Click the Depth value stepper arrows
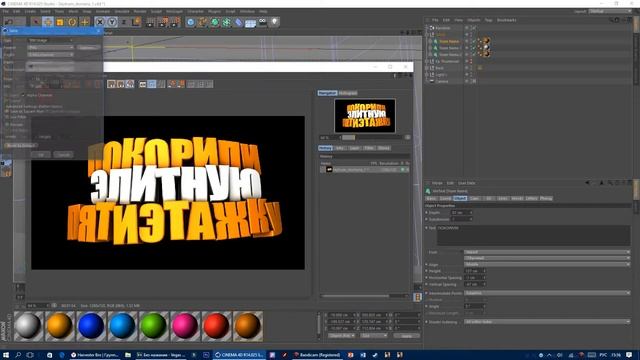Screen dimensions: 640x360 click(x=471, y=213)
